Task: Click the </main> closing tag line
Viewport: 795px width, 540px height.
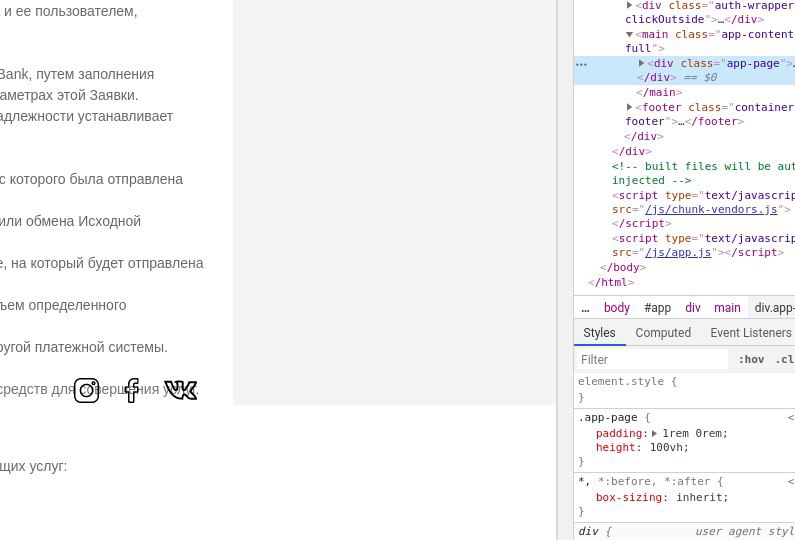Action: 659,92
